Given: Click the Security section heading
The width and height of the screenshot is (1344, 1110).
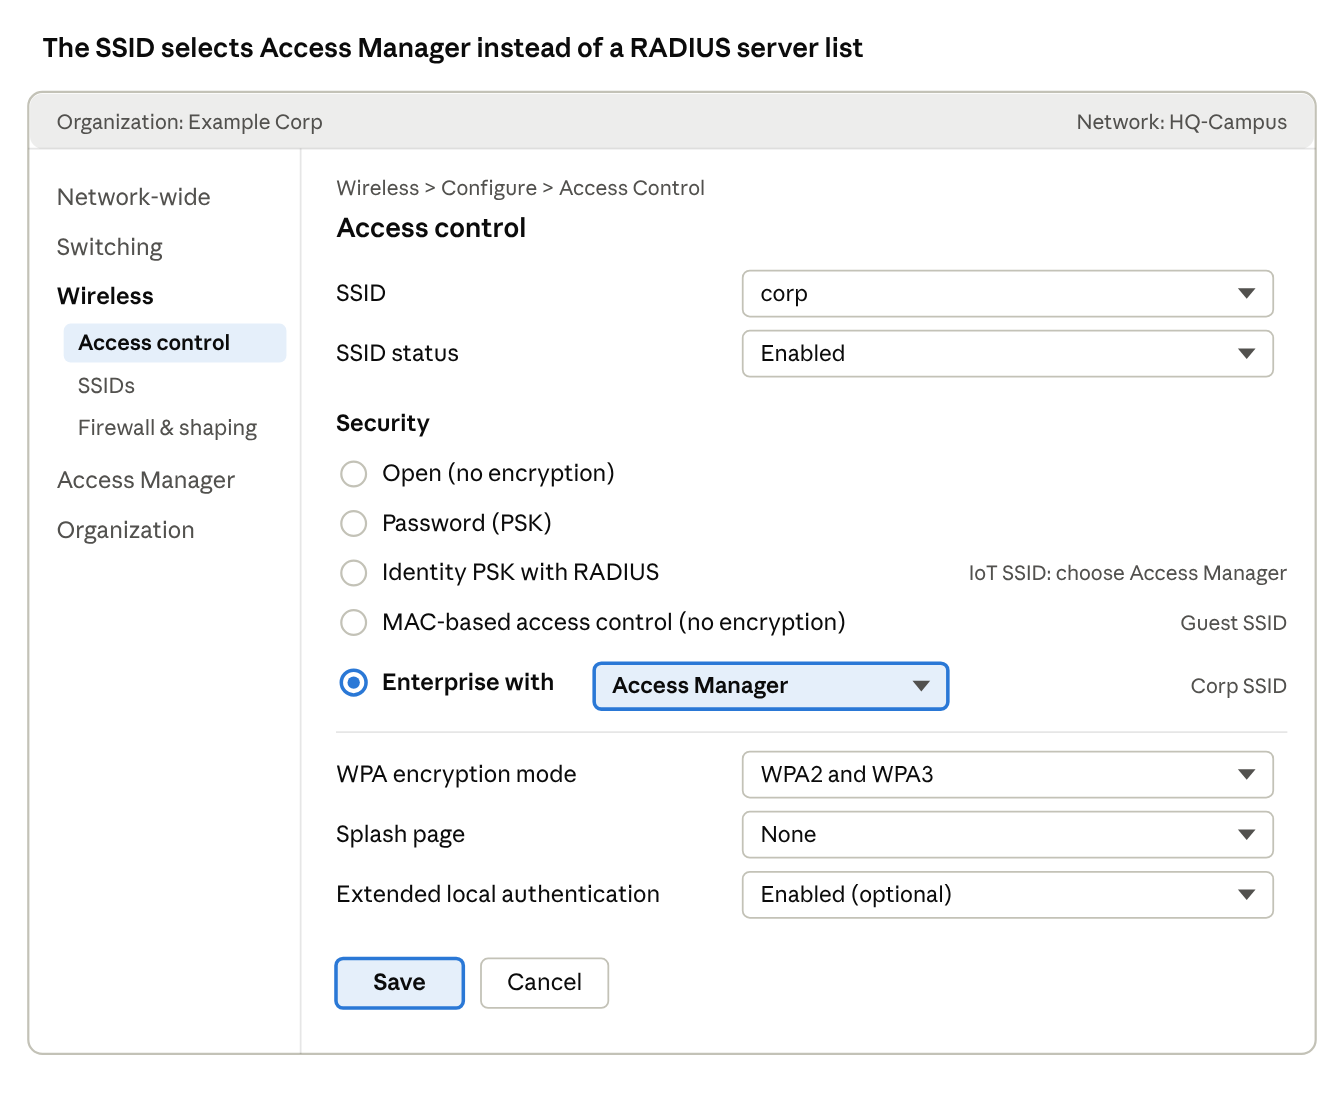Looking at the screenshot, I should click(383, 423).
